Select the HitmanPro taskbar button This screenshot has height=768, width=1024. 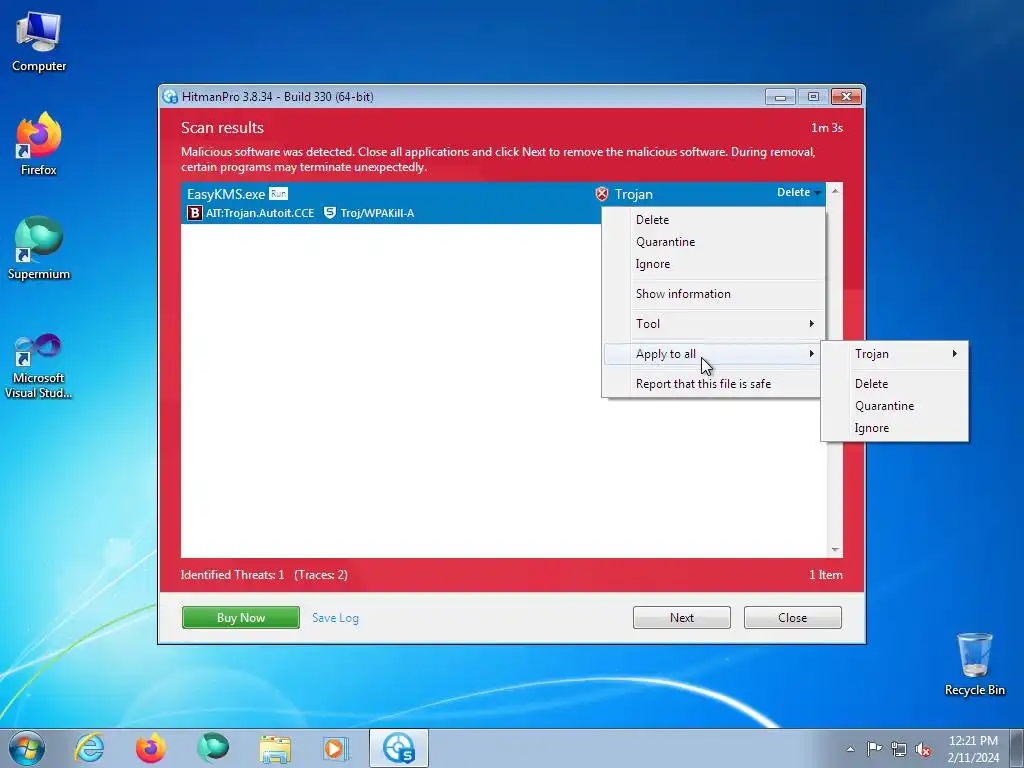point(398,748)
